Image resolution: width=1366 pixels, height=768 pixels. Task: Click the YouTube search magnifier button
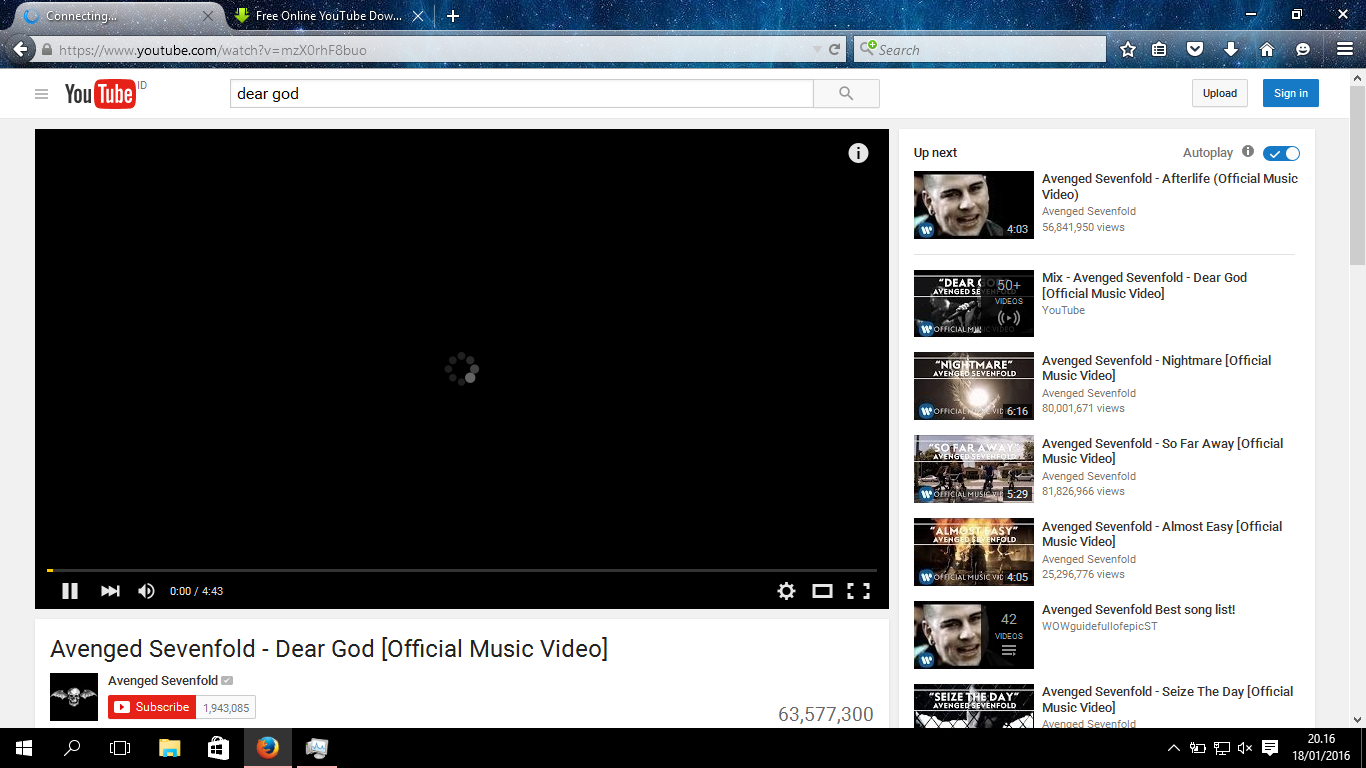(x=846, y=93)
